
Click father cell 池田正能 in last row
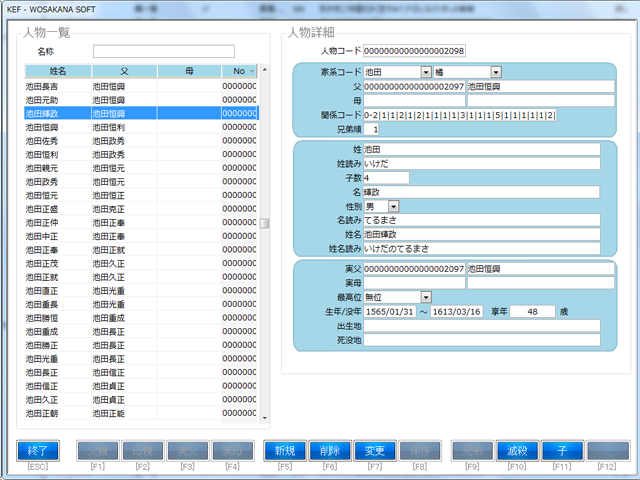pyautogui.click(x=124, y=413)
